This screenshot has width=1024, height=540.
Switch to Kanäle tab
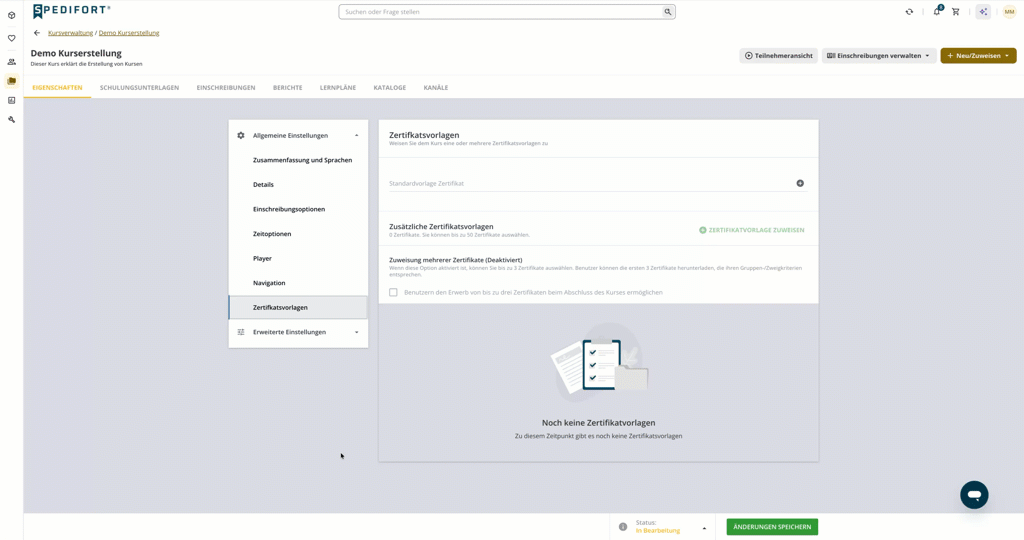point(436,87)
